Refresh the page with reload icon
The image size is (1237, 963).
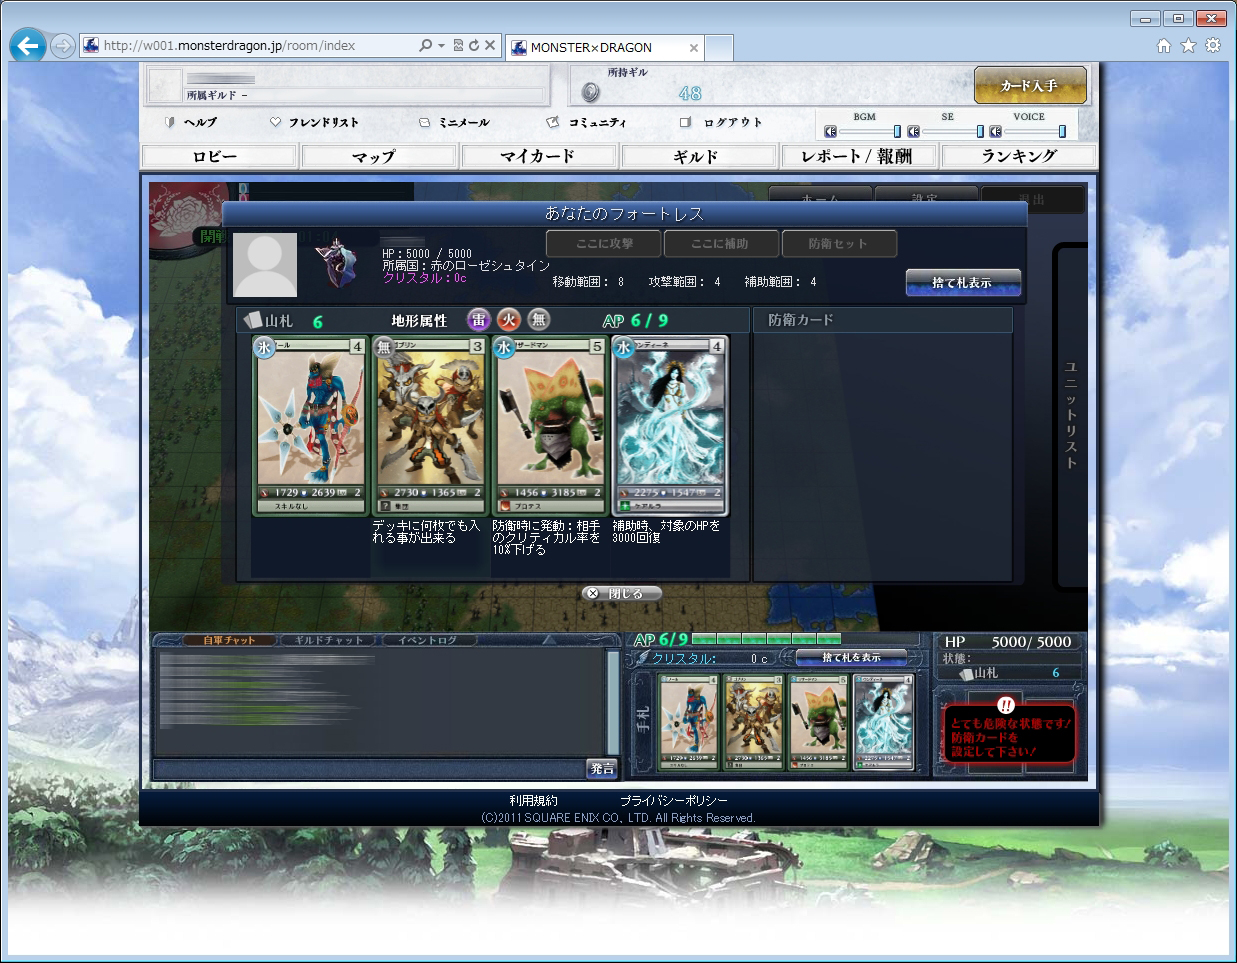point(474,45)
